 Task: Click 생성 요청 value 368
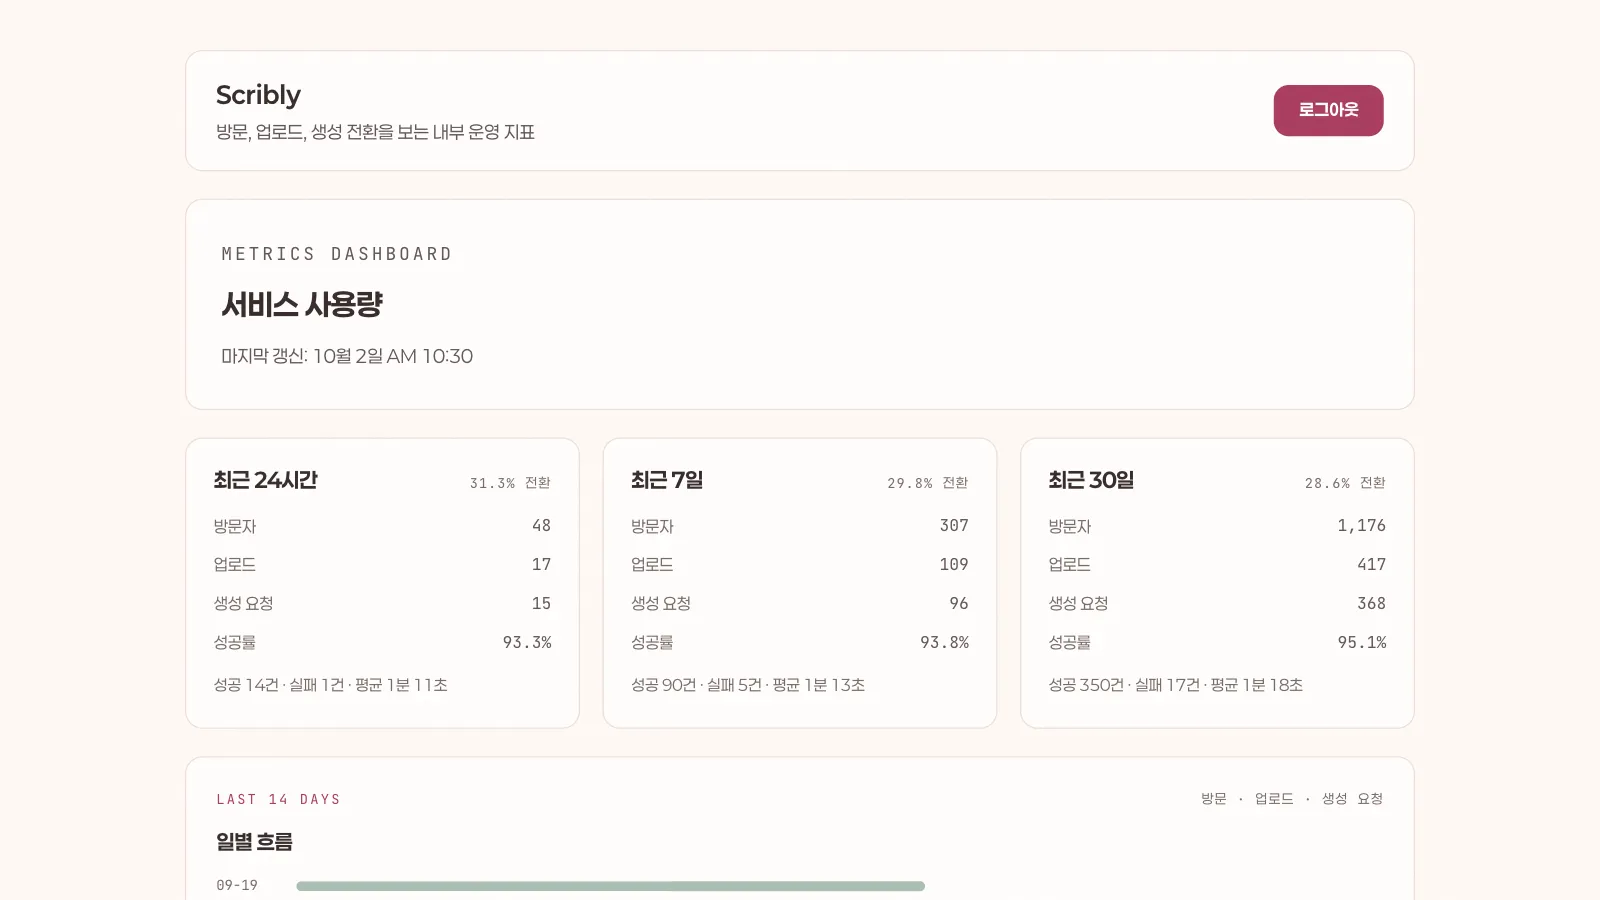[1372, 603]
